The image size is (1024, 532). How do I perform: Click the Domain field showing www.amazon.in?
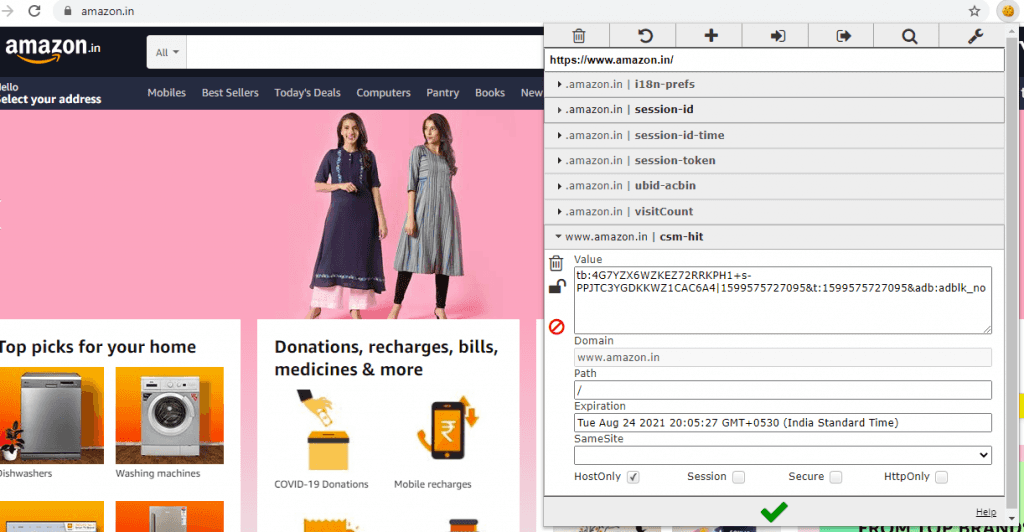tap(782, 357)
